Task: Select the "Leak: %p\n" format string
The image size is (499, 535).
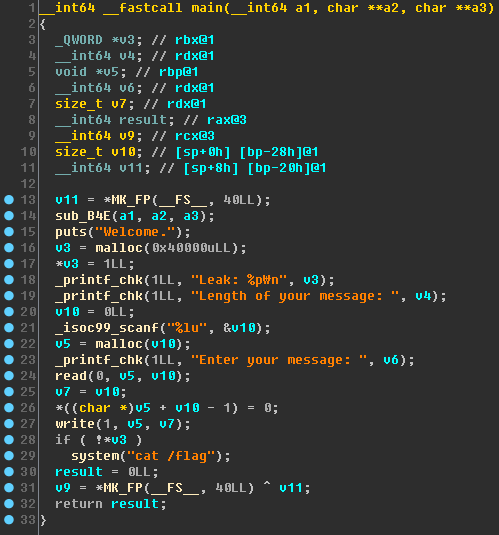Action: click(239, 280)
